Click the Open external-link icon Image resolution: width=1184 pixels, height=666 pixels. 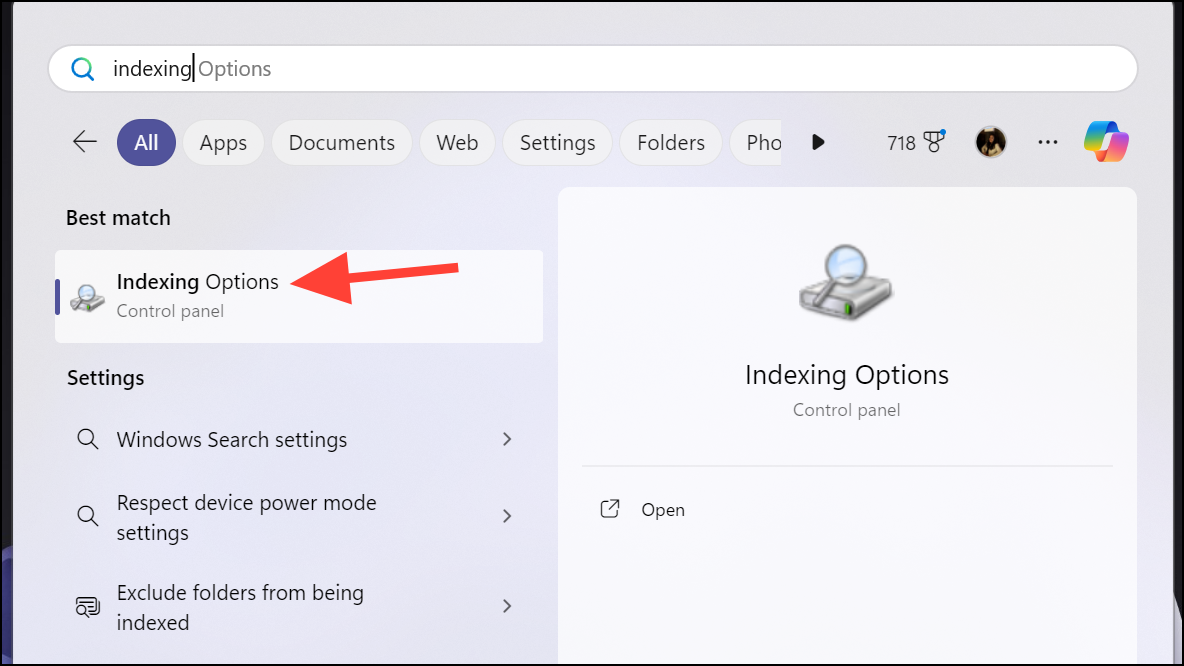(610, 509)
